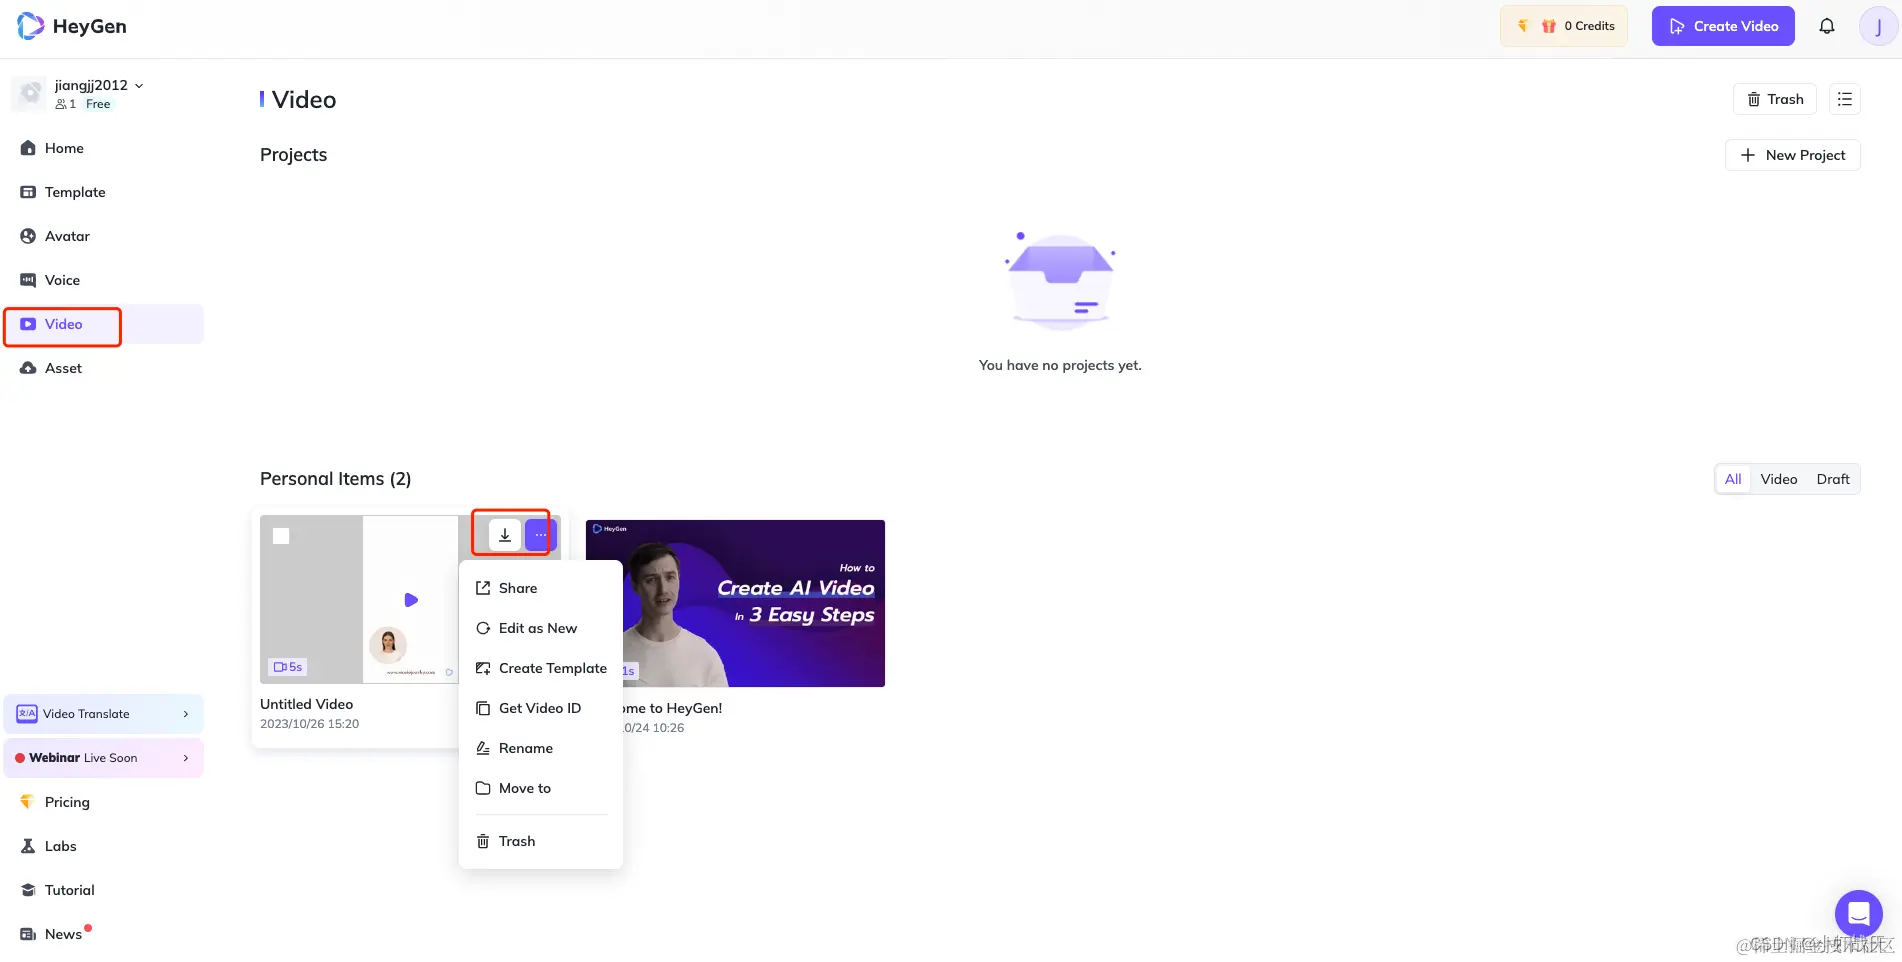Click the Free plan badge

98,104
